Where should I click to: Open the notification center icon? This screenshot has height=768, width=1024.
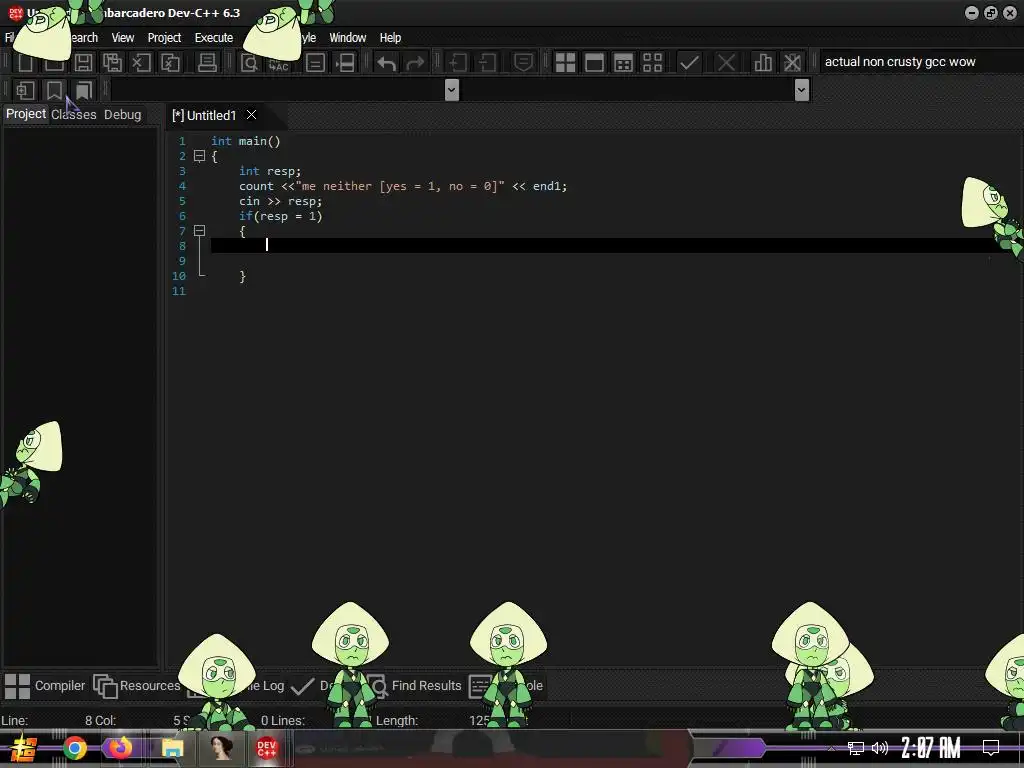pyautogui.click(x=991, y=748)
